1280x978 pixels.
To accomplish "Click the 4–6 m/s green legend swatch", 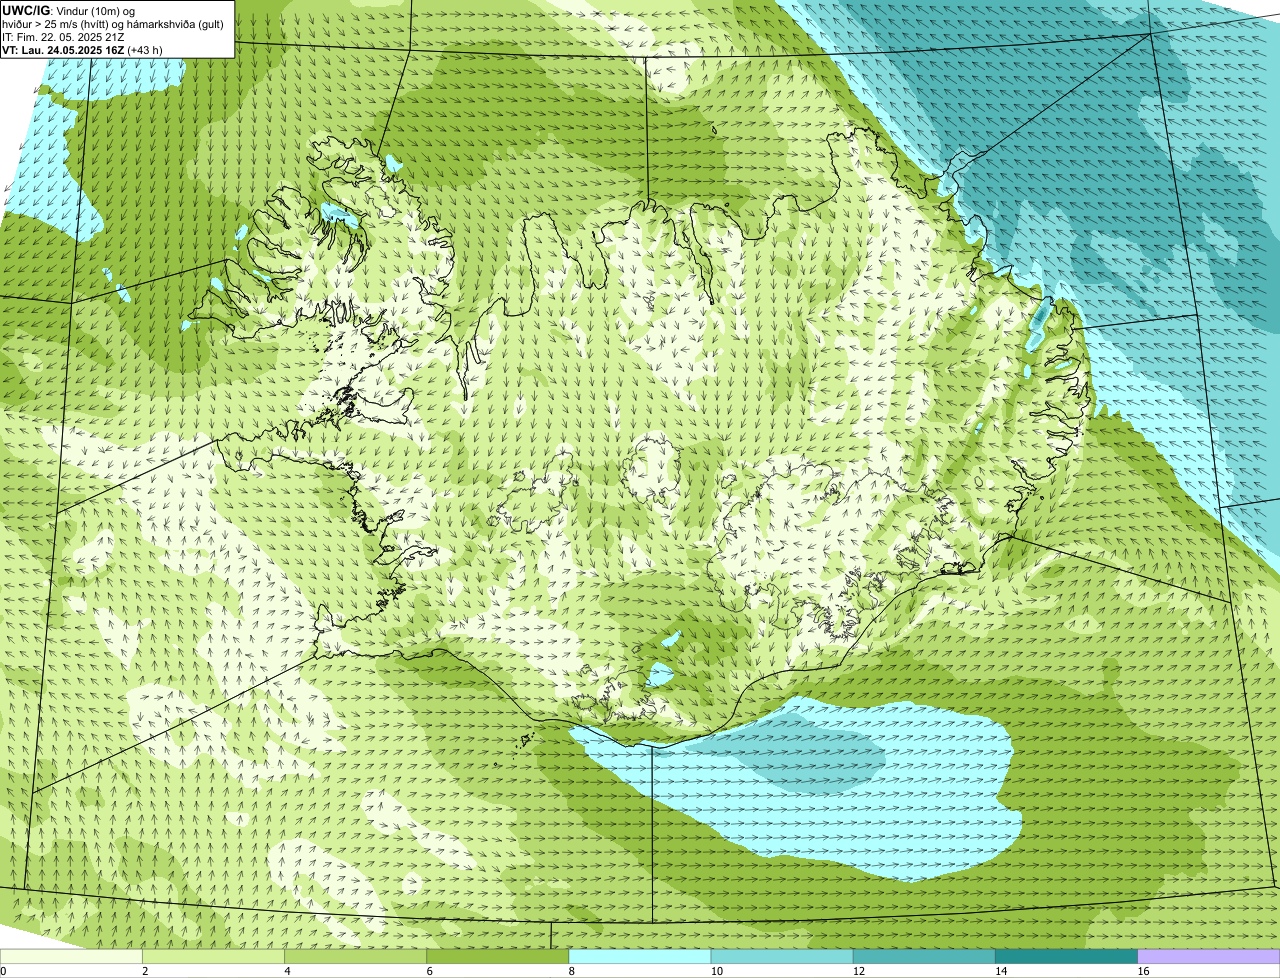I will tap(355, 957).
